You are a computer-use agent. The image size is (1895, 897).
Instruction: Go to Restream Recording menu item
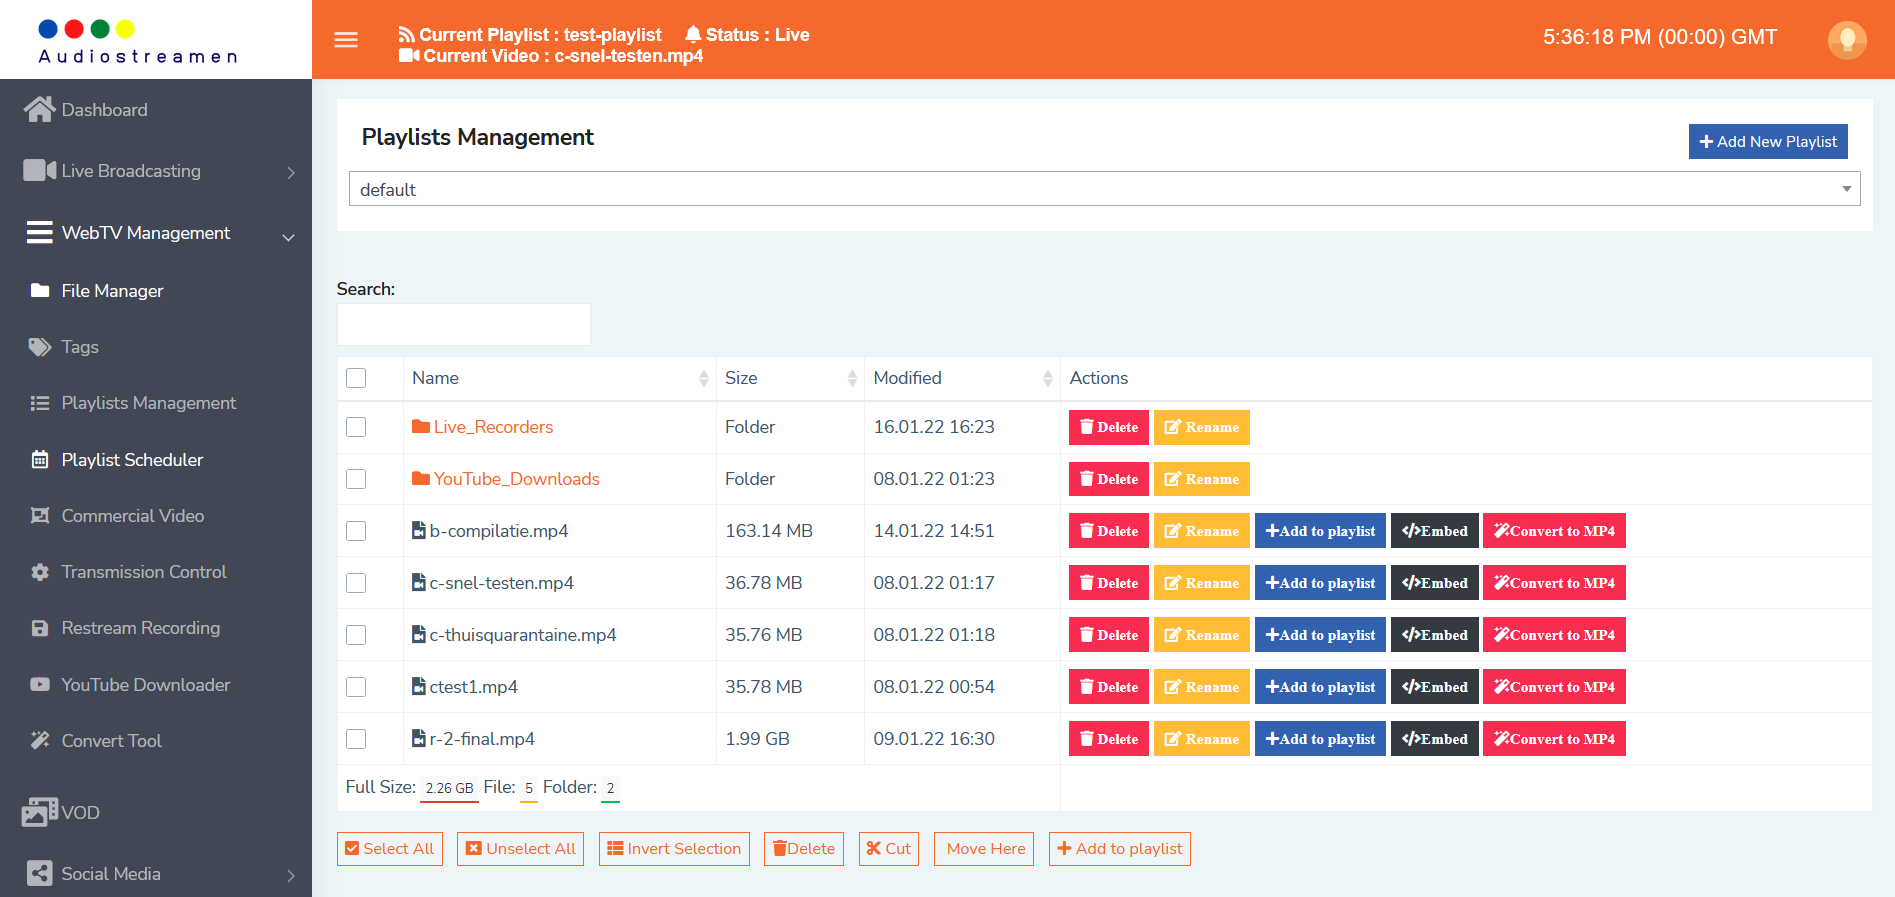140,628
